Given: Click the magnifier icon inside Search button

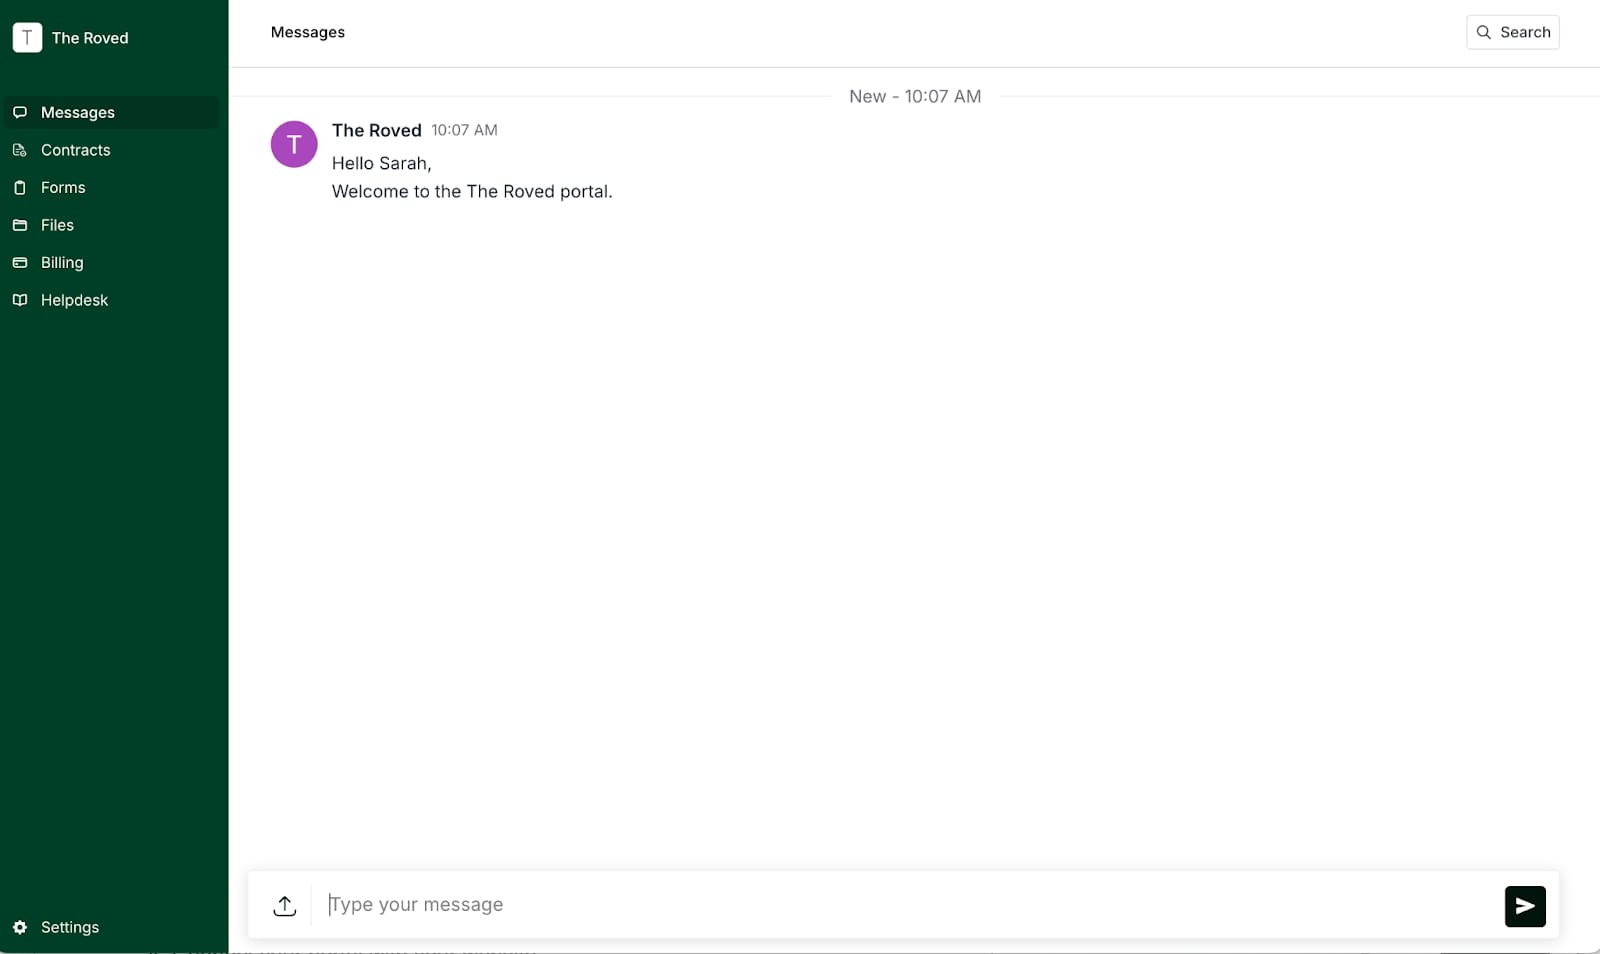Looking at the screenshot, I should click(1484, 32).
